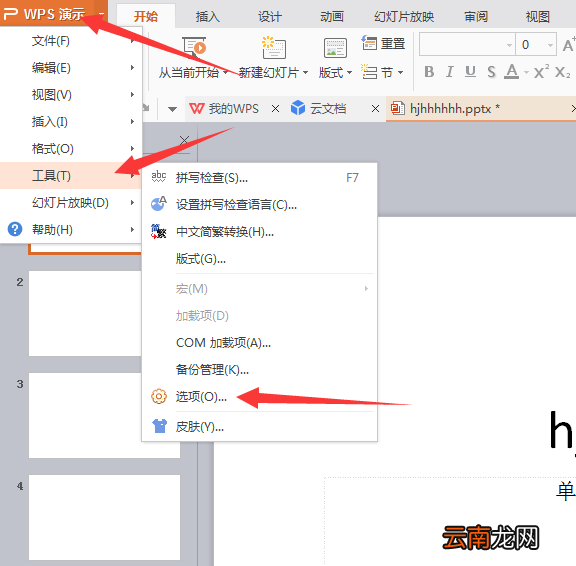Switch to the 插入 ribbon tab
Screen dimensions: 576x566
[208, 17]
